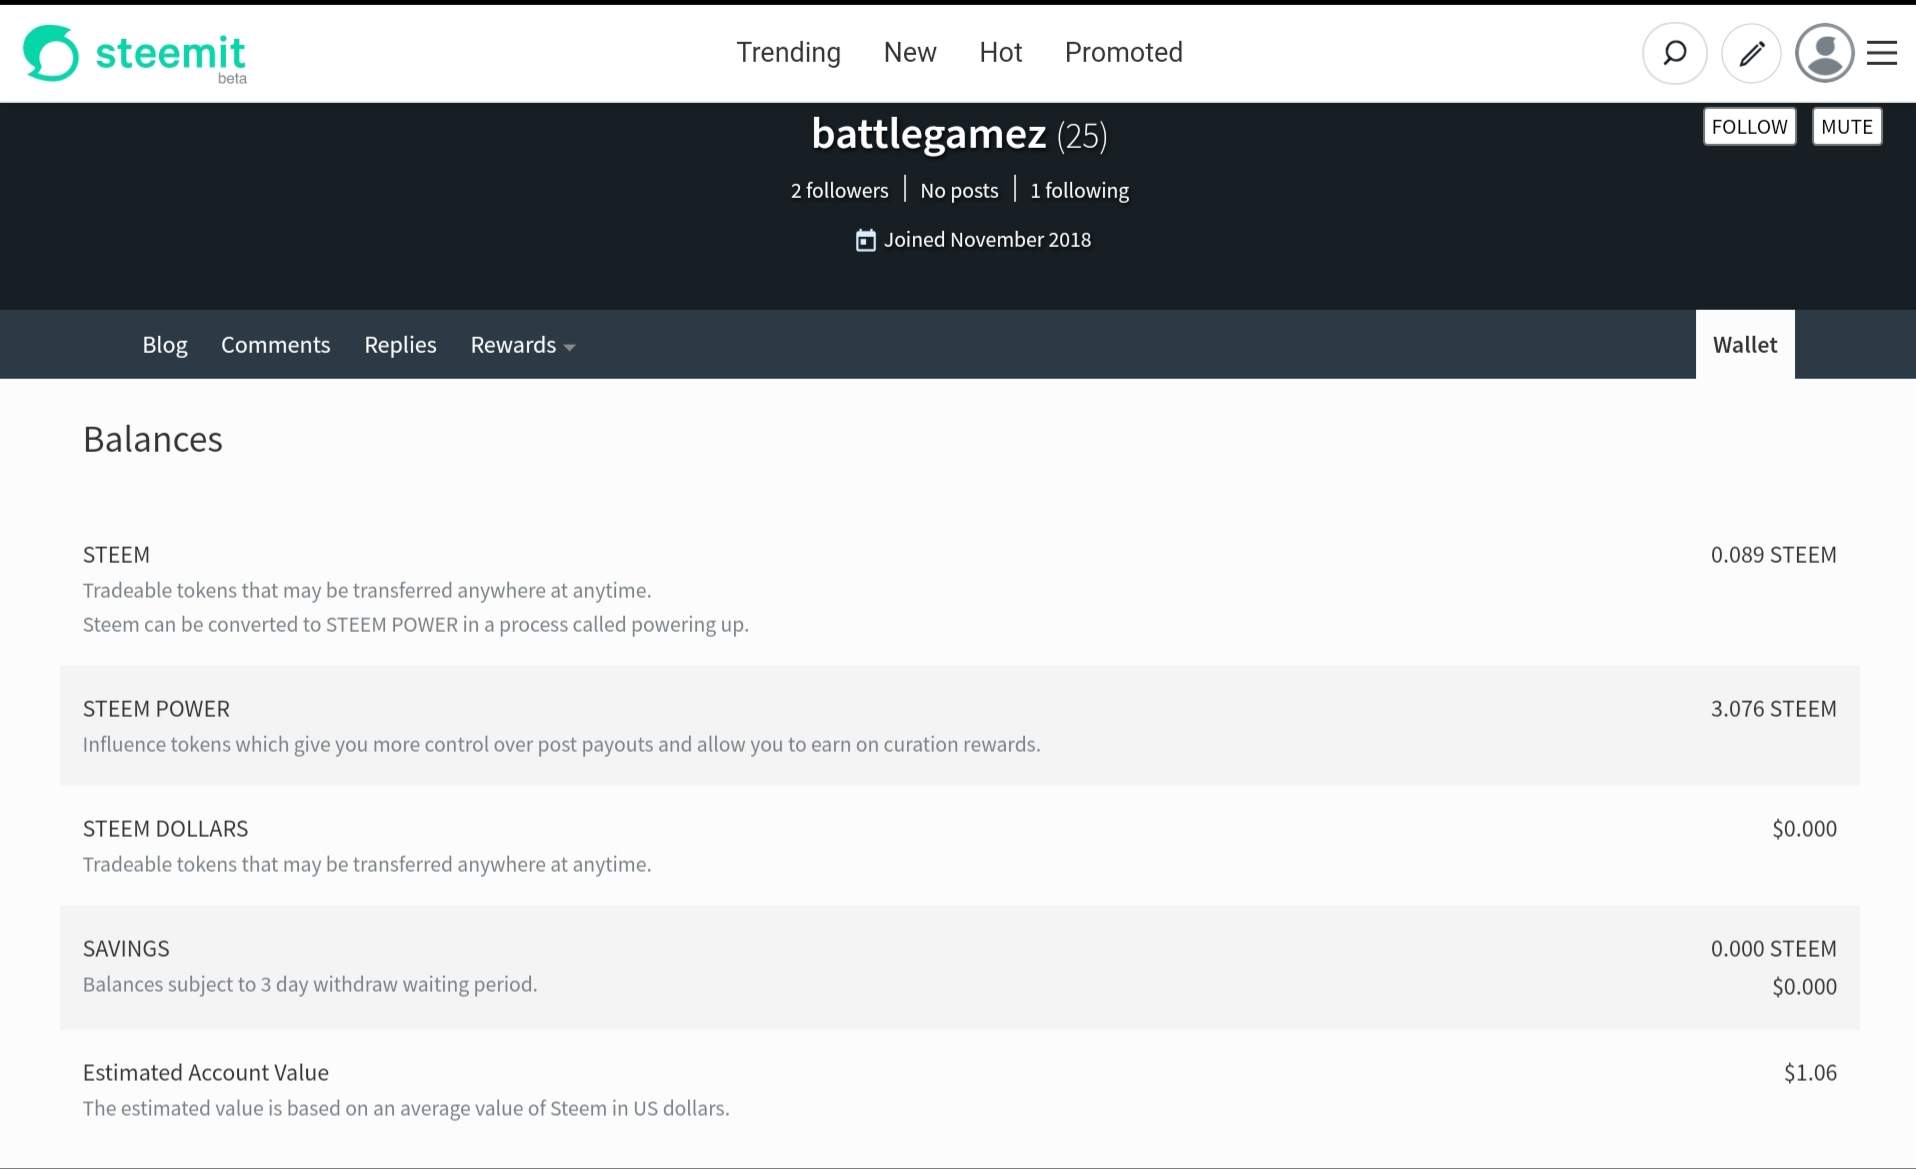Select the Wallet tab
The height and width of the screenshot is (1169, 1916).
(1744, 345)
